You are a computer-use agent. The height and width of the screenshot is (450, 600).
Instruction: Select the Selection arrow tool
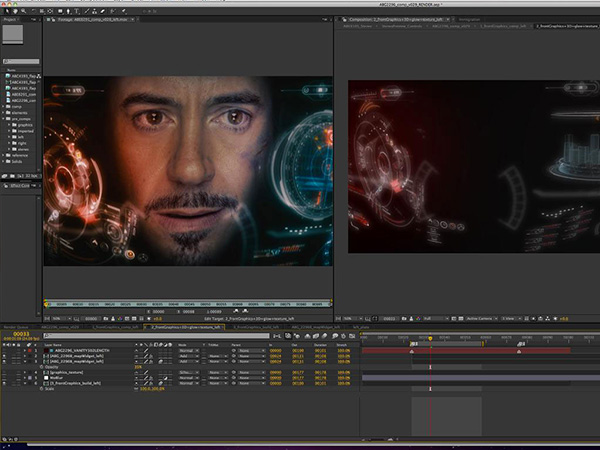point(7,11)
